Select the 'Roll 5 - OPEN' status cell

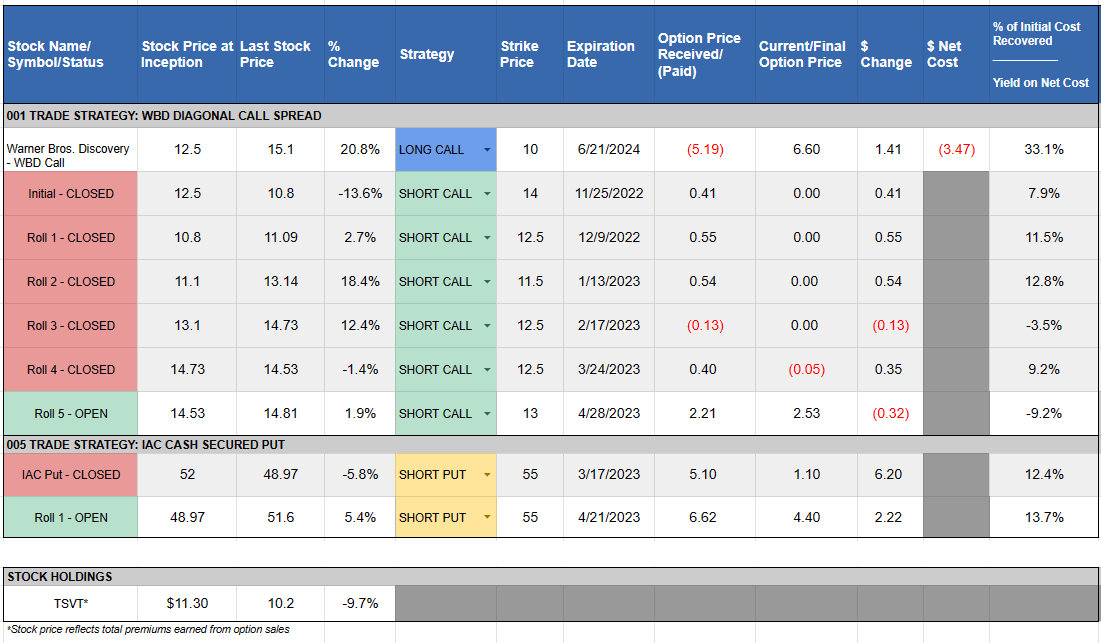70,413
